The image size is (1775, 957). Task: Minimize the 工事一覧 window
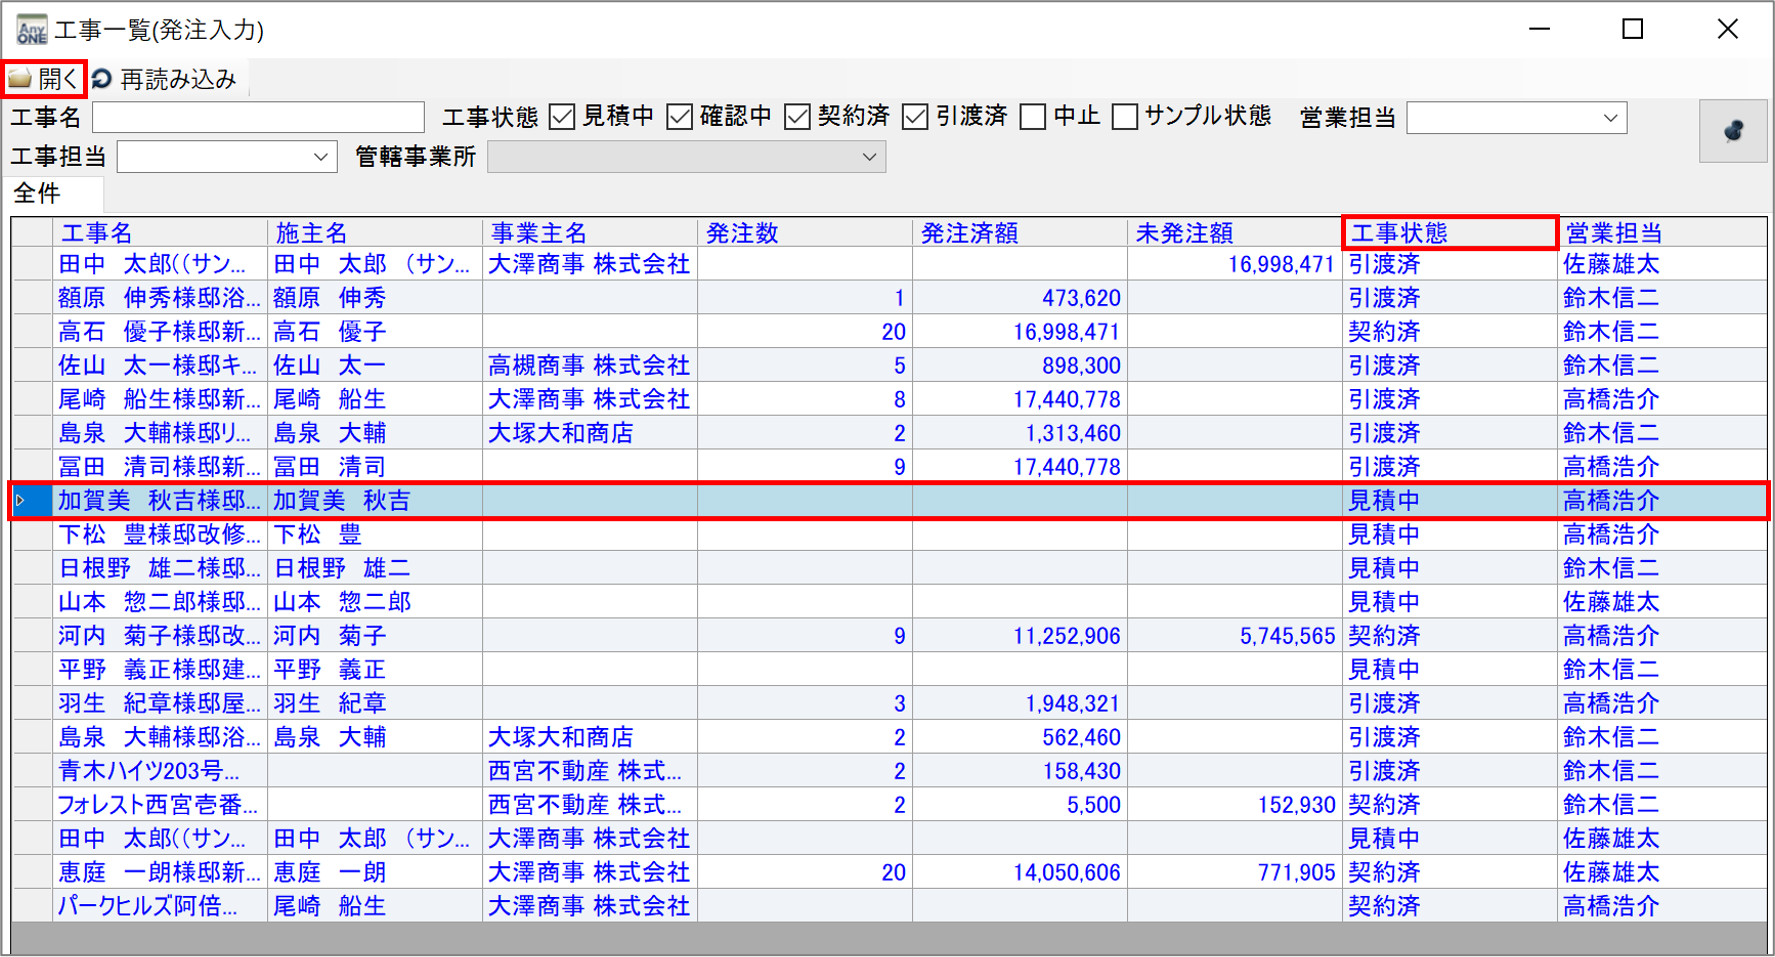coord(1539,30)
